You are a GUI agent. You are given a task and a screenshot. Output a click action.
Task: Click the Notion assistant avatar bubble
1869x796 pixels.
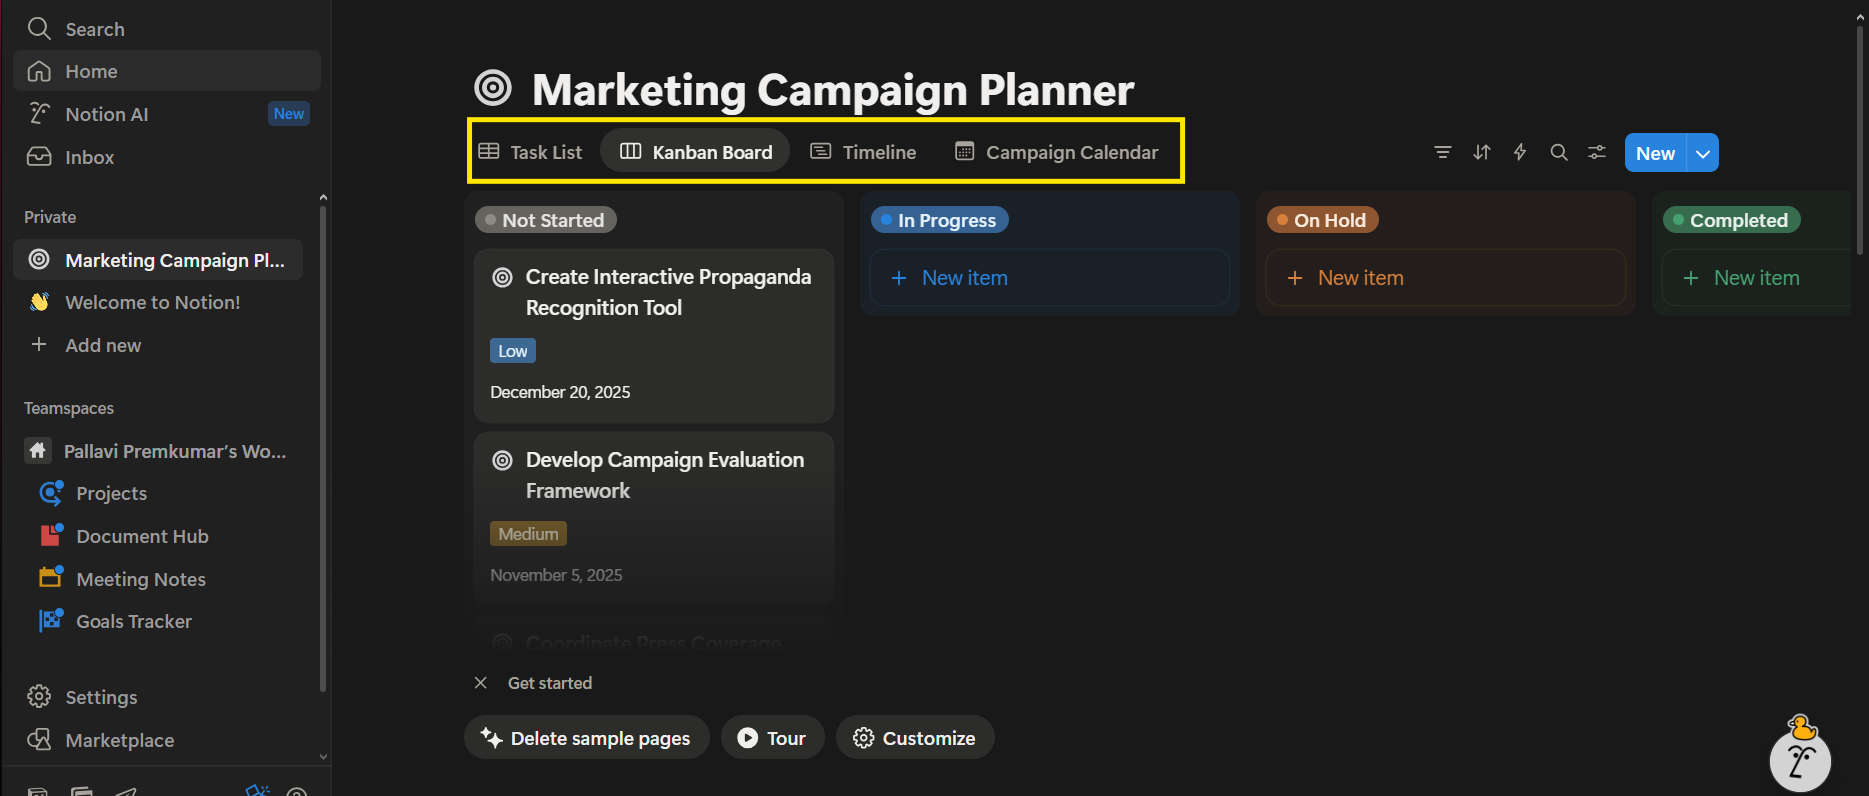[1800, 759]
